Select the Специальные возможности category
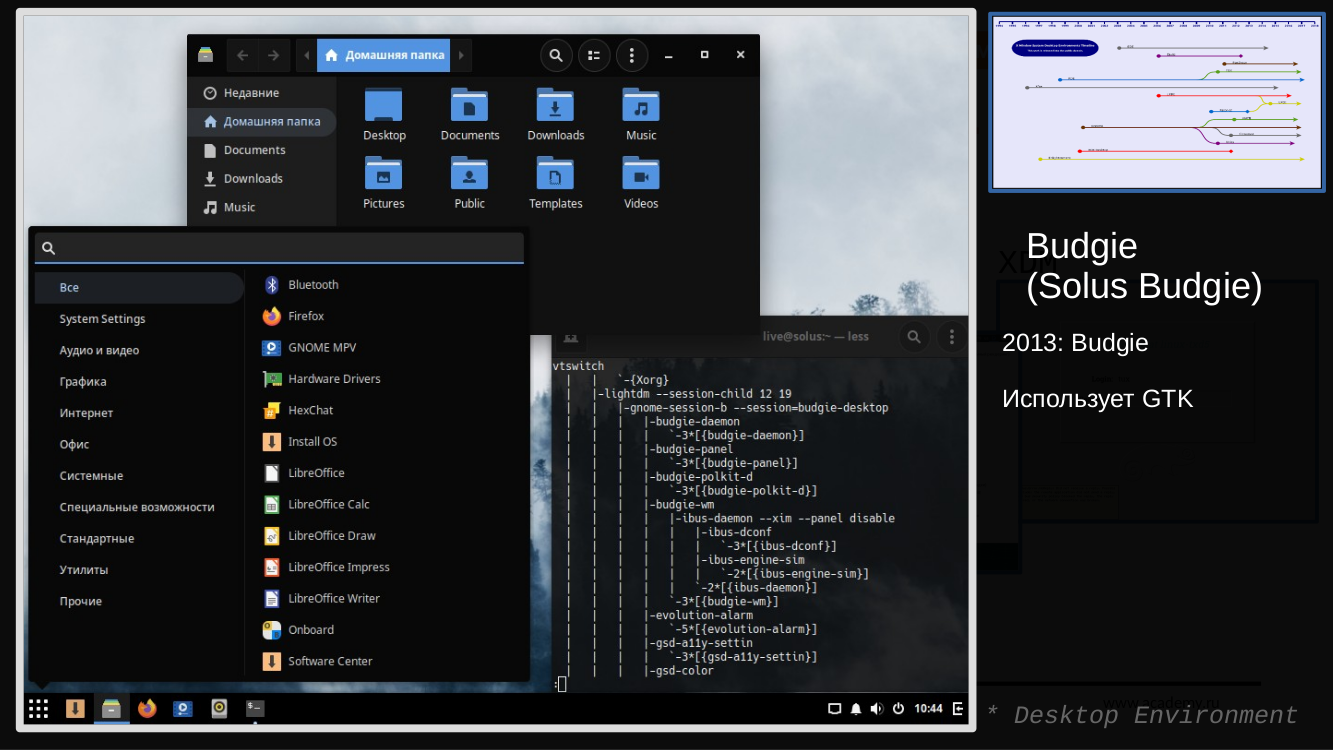The image size is (1333, 750). (139, 507)
